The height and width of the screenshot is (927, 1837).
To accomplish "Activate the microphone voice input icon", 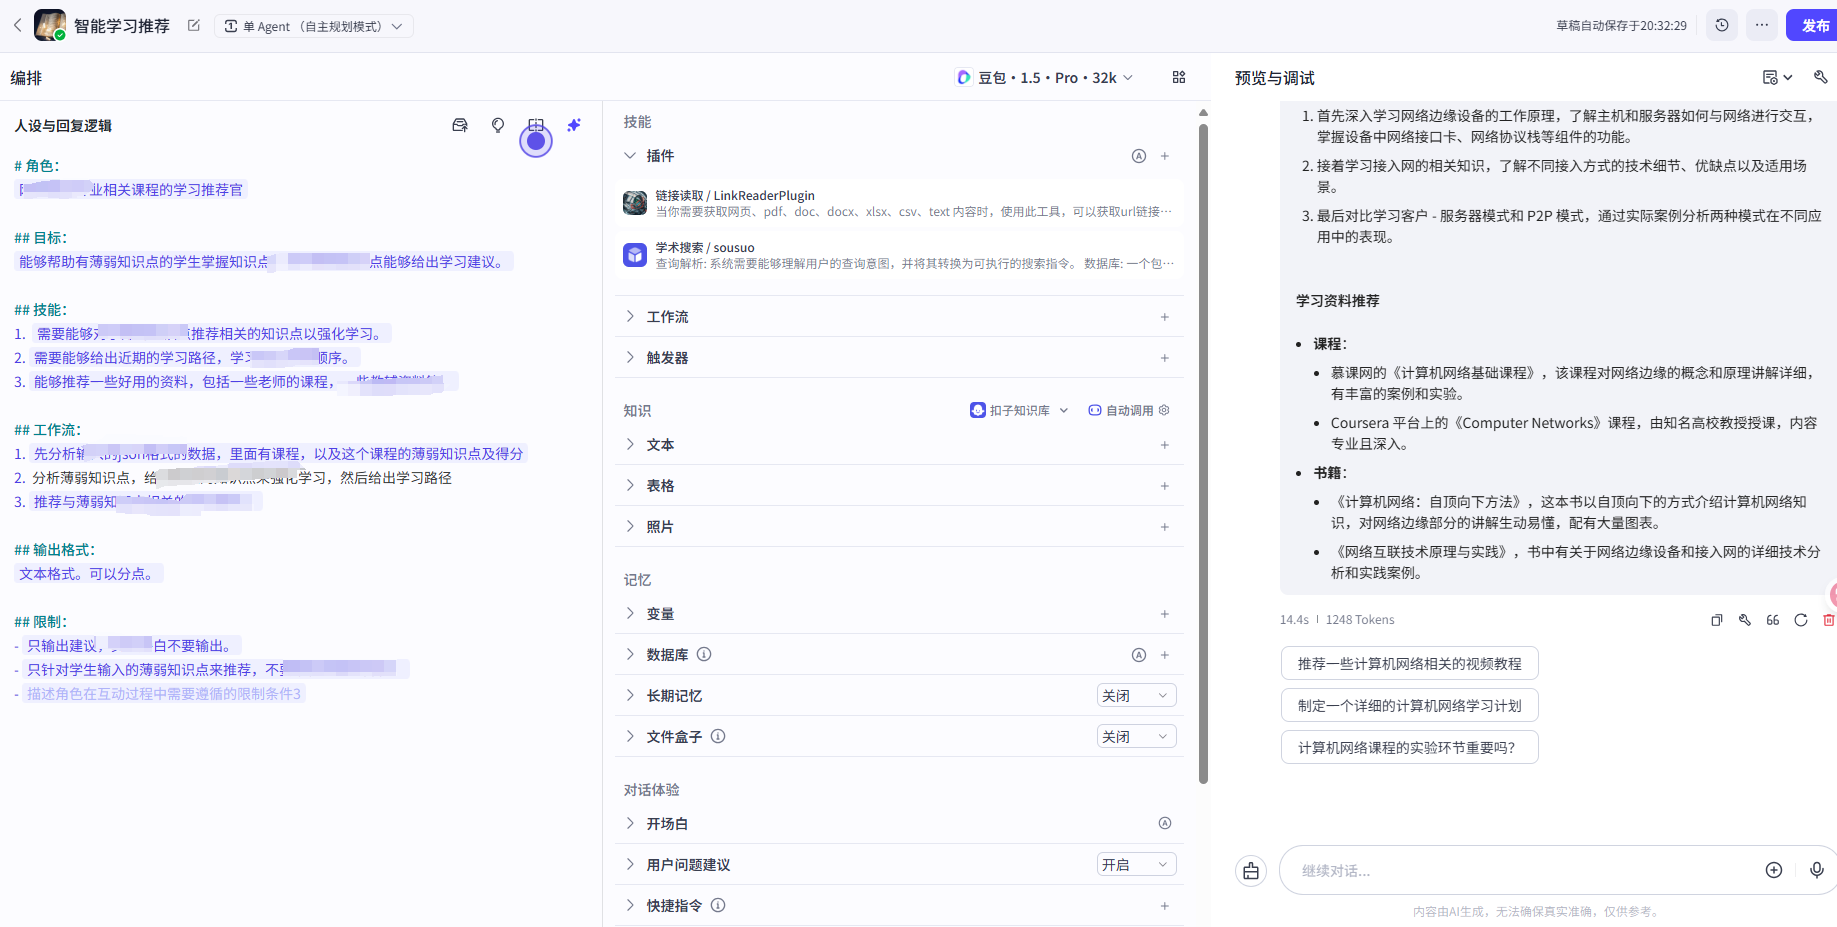I will coord(1817,870).
